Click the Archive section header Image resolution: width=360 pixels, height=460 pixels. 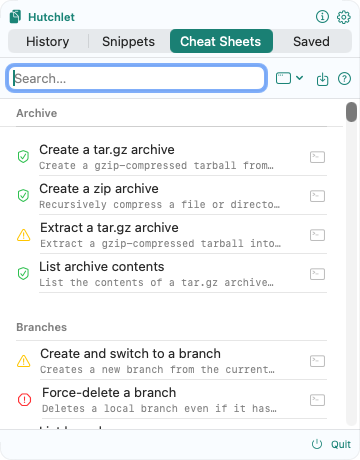(37, 113)
